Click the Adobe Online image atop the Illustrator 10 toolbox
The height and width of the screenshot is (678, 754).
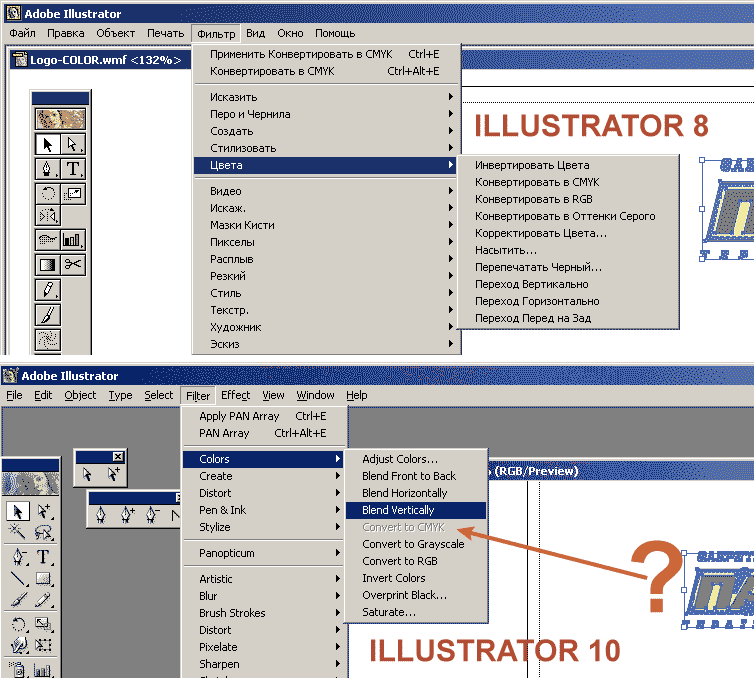[31, 484]
